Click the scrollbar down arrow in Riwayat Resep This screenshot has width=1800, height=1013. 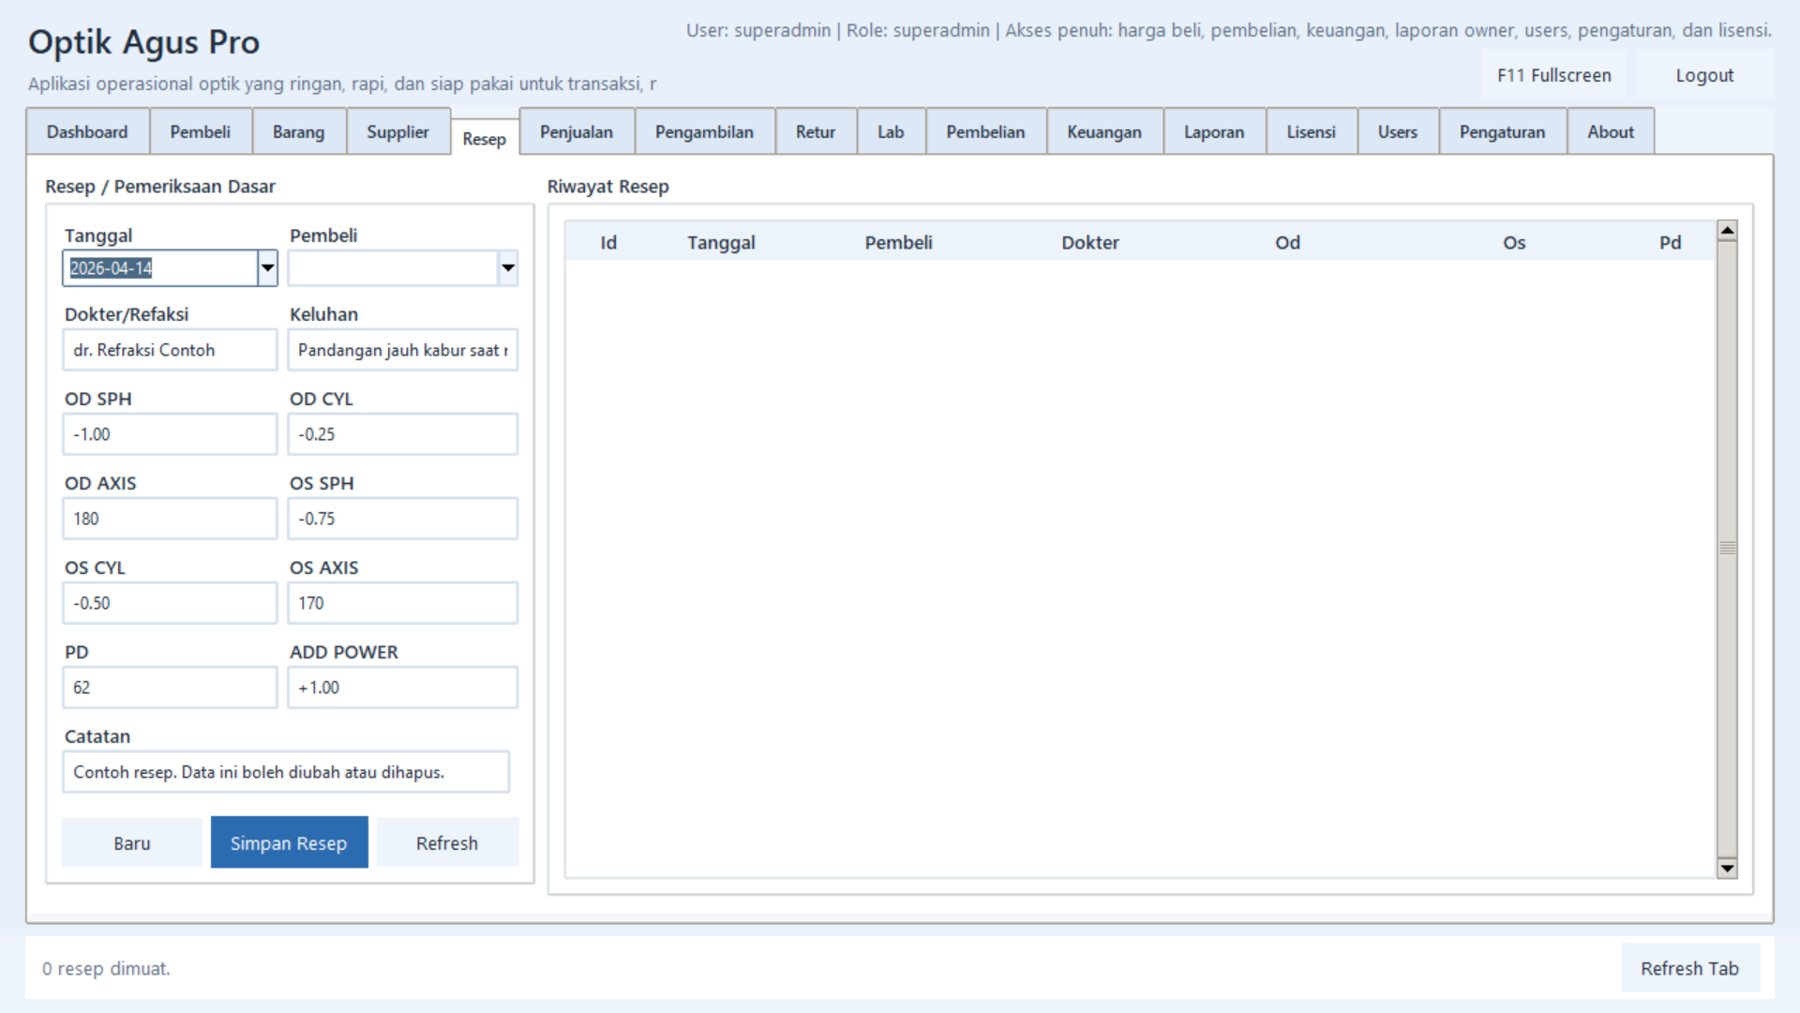1727,868
